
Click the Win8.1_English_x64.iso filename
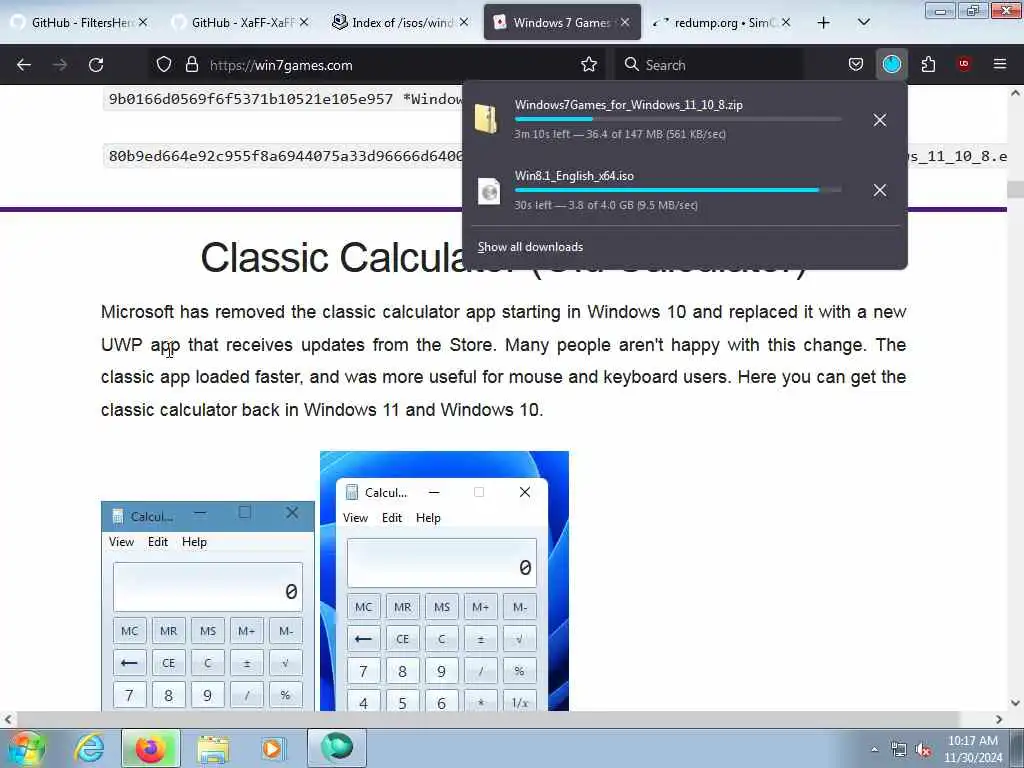coord(574,176)
